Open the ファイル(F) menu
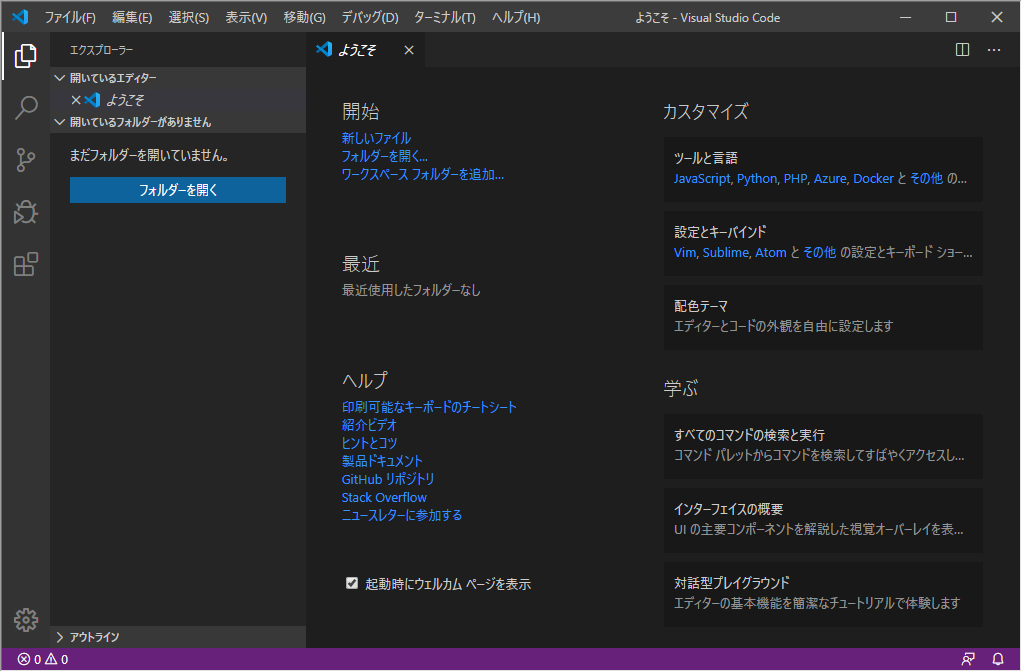This screenshot has height=672, width=1022. [x=70, y=18]
